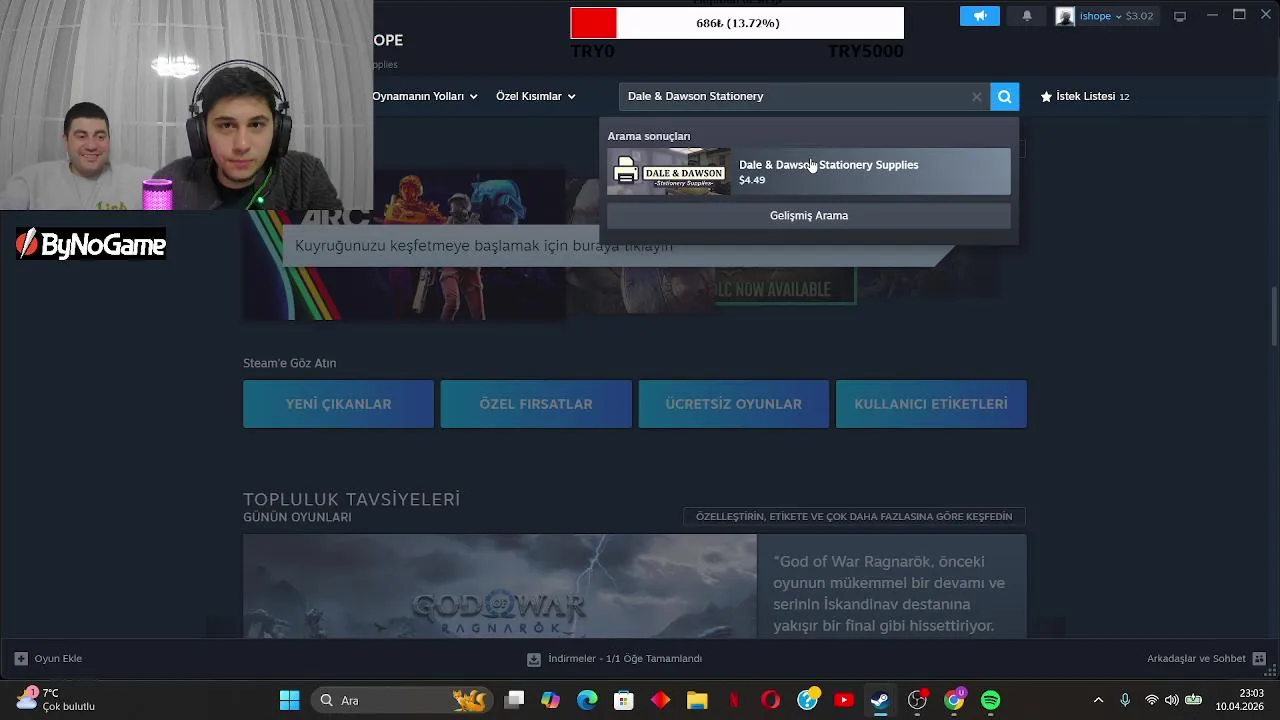Click the God of War Ragnarök review quote
Image resolution: width=1280 pixels, height=720 pixels.
890,593
